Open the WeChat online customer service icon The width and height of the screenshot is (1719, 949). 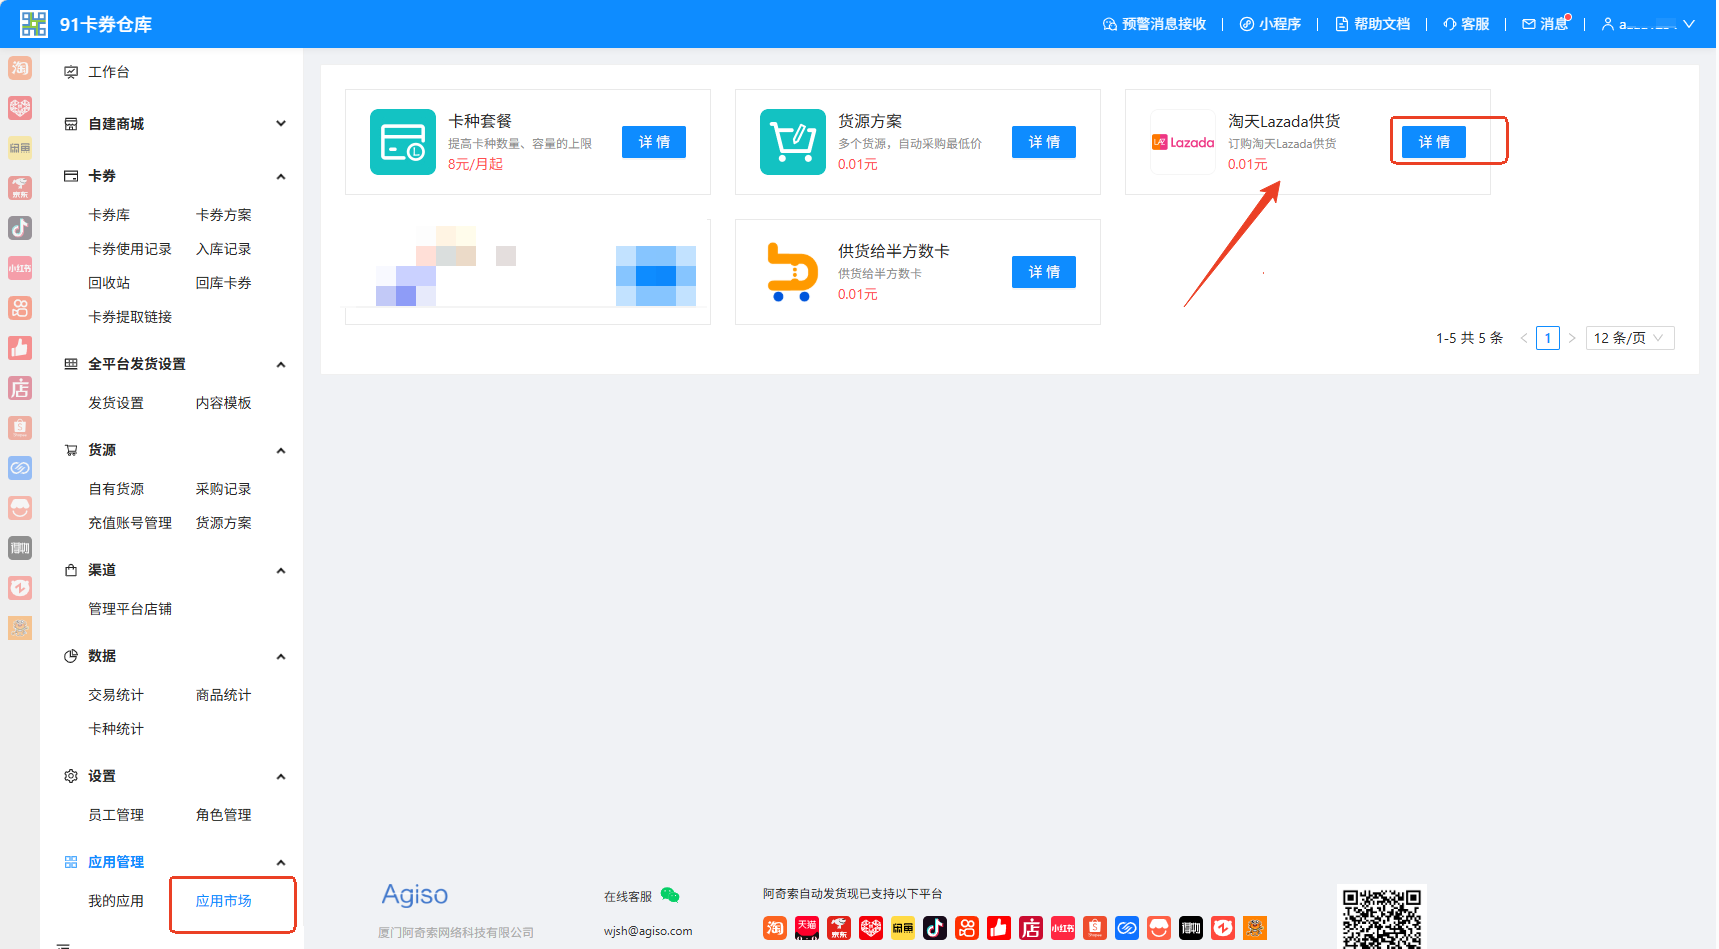pyautogui.click(x=670, y=895)
